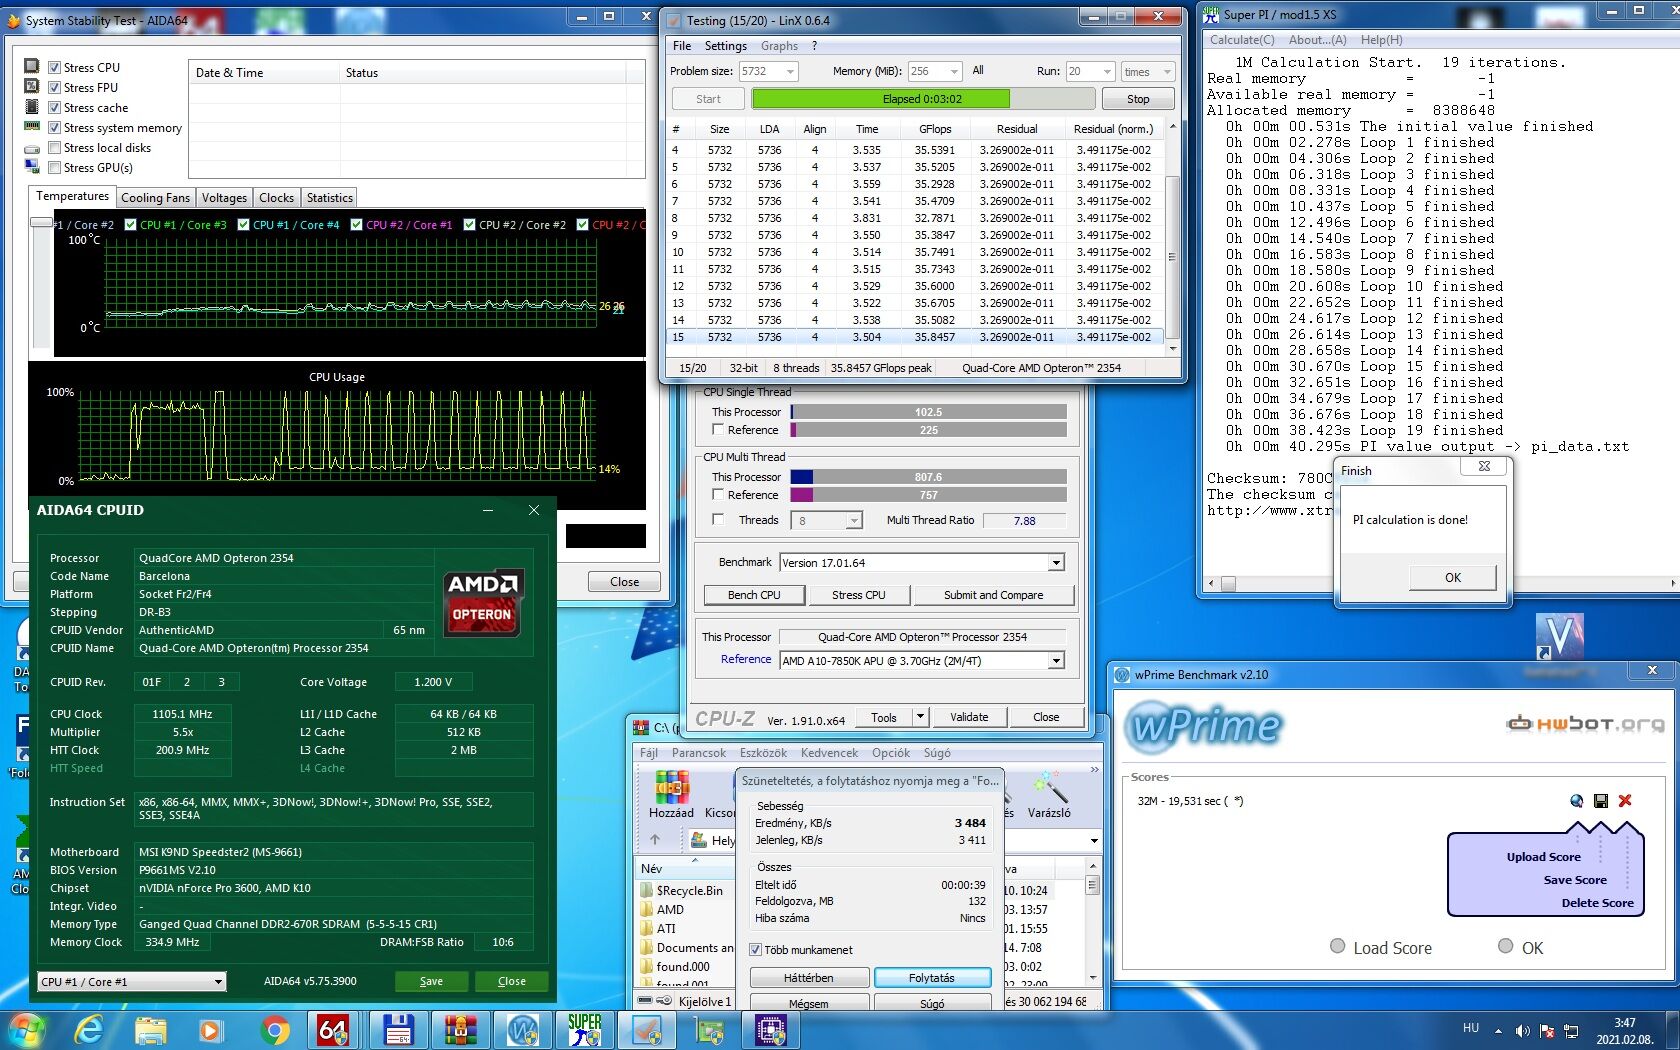Viewport: 1680px width, 1050px height.
Task: Toggle CPU-Z Threads checkbox
Action: [718, 520]
